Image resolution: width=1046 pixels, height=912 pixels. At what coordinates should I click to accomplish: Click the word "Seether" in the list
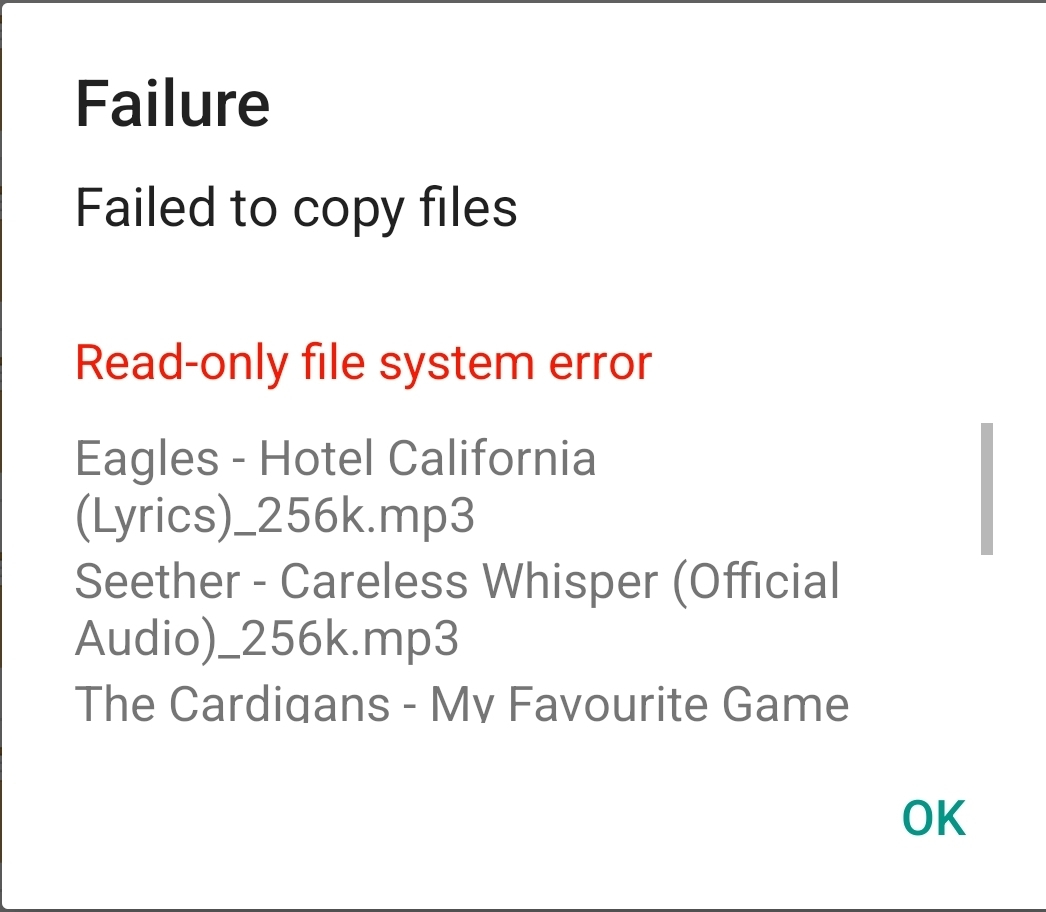(x=158, y=582)
